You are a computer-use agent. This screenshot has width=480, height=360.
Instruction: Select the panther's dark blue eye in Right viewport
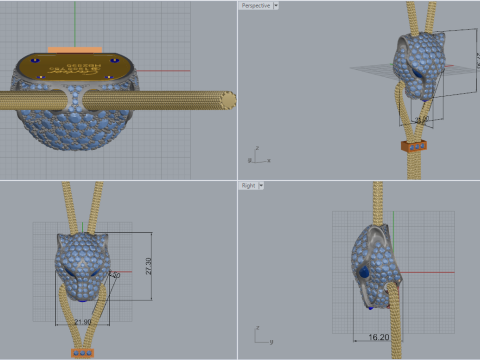tap(364, 272)
